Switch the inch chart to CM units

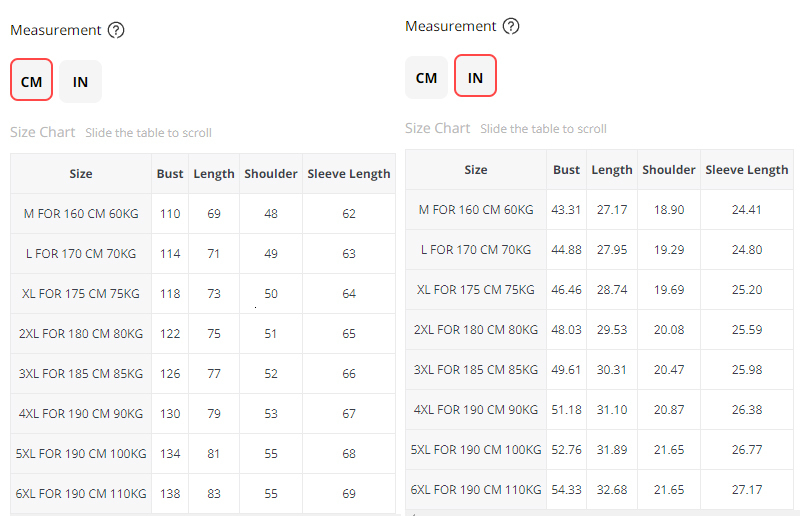tap(427, 77)
